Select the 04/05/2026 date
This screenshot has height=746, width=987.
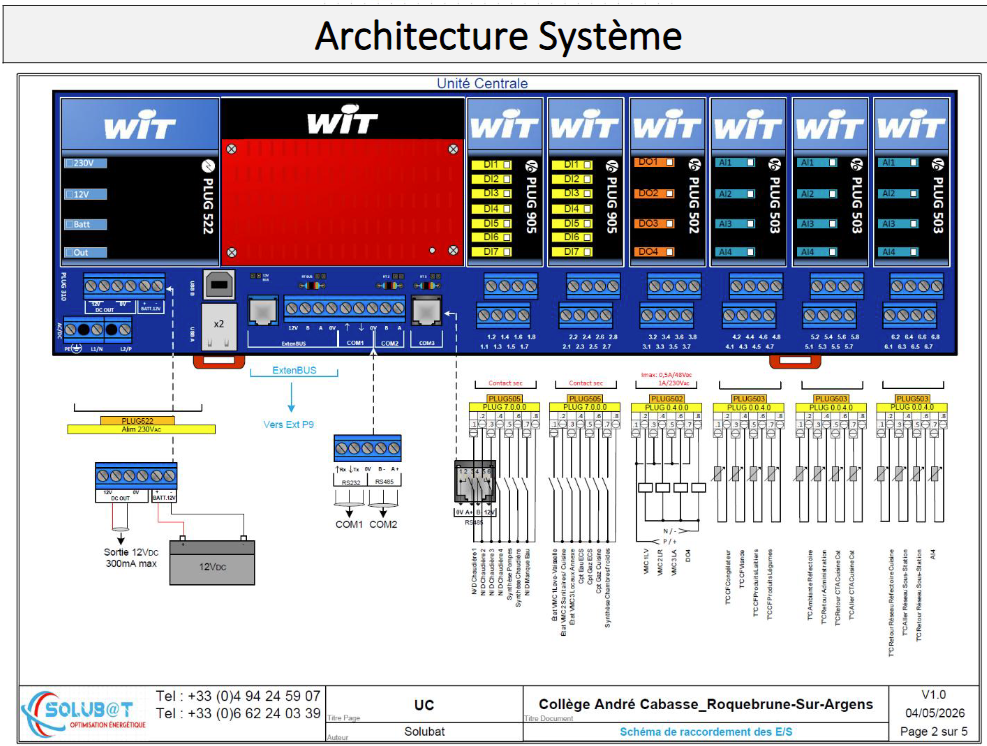pyautogui.click(x=935, y=713)
